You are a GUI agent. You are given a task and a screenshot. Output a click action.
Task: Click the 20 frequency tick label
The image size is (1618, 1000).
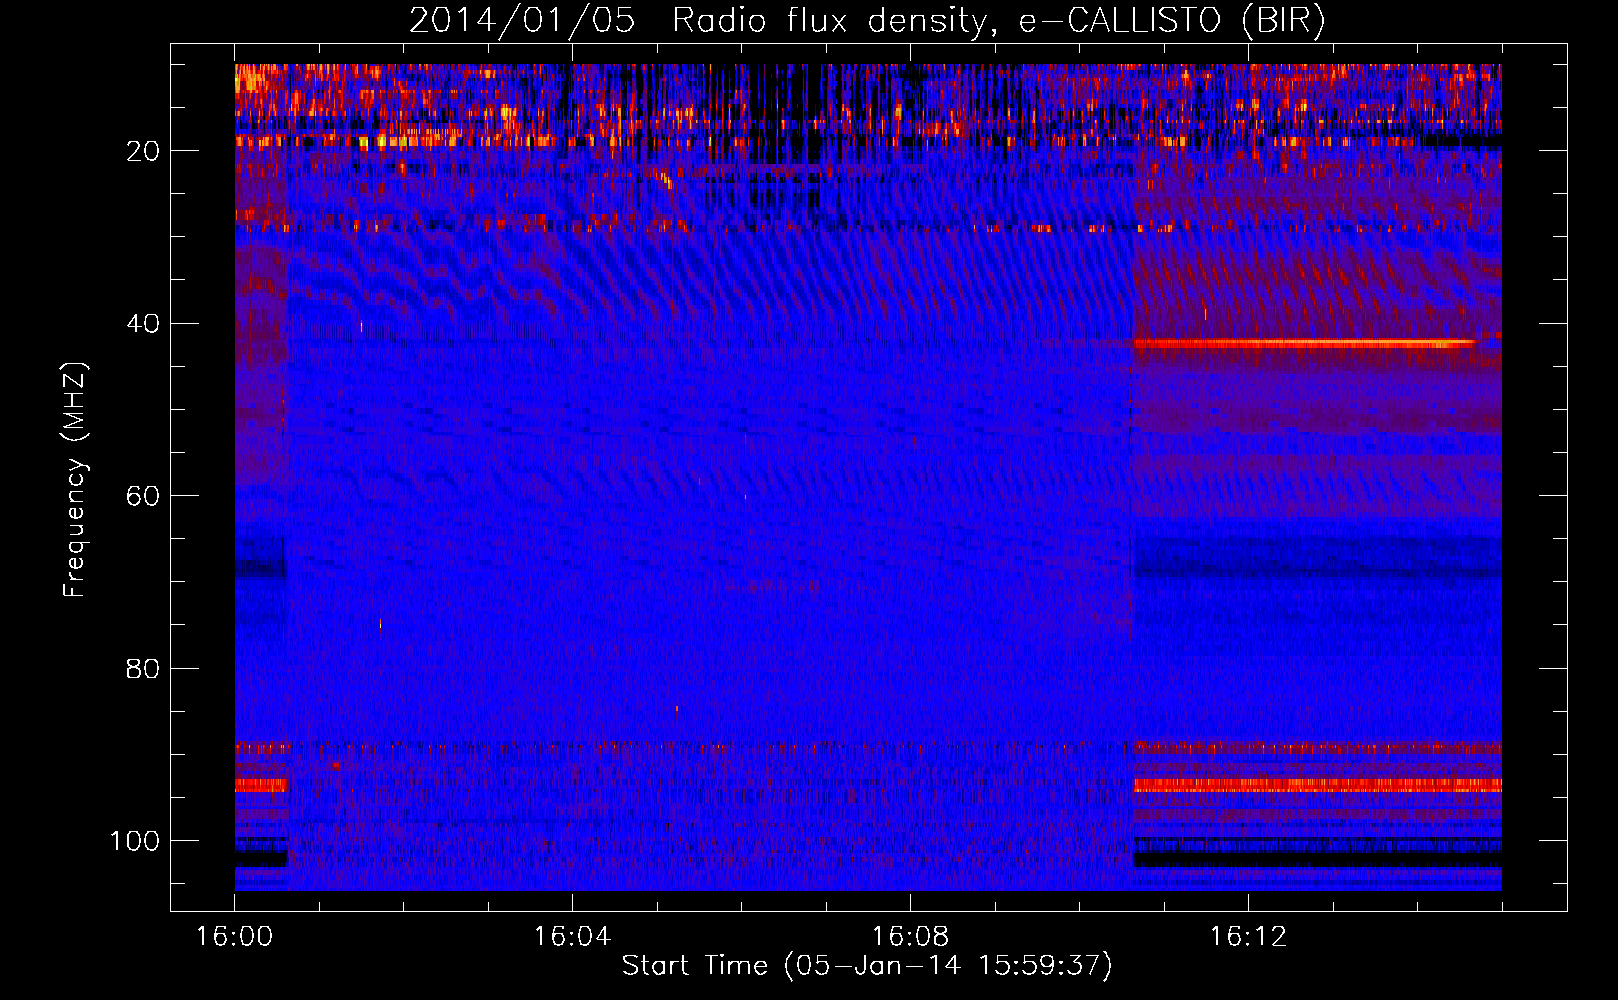point(143,151)
